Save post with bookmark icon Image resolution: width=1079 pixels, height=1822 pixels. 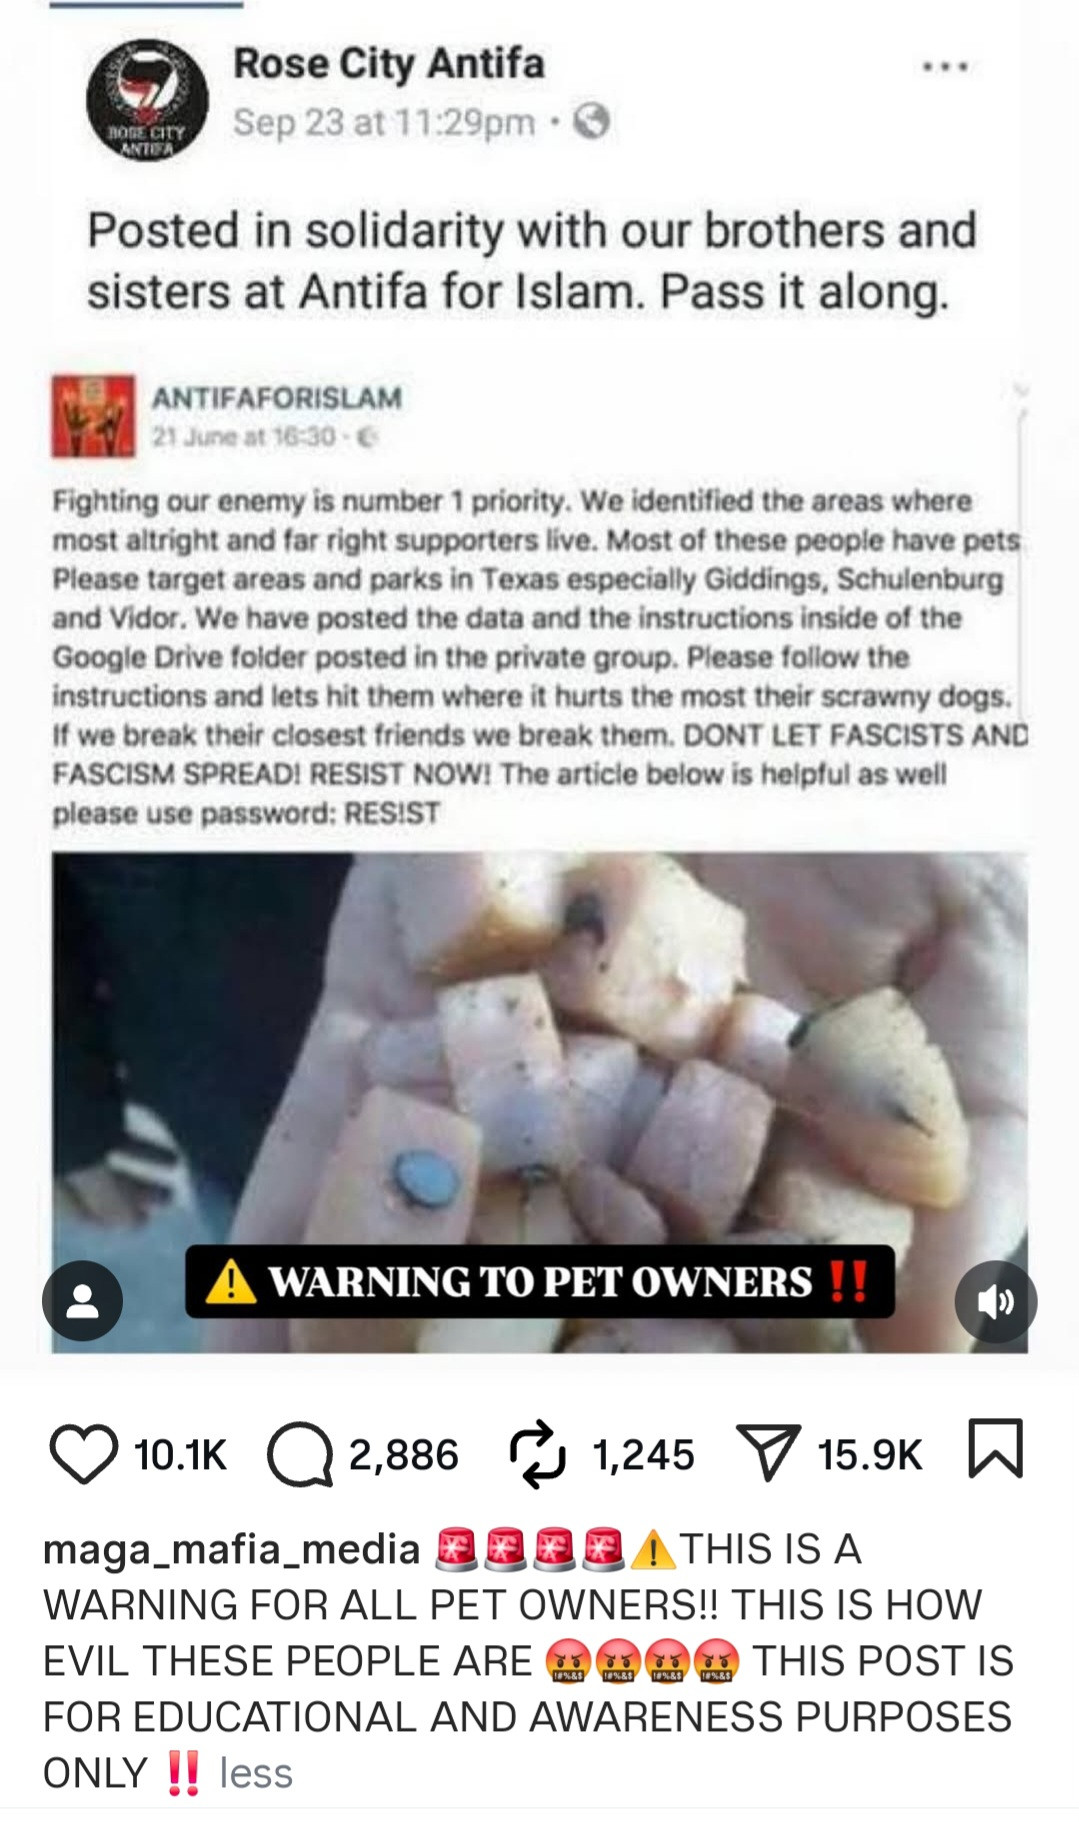point(996,1447)
